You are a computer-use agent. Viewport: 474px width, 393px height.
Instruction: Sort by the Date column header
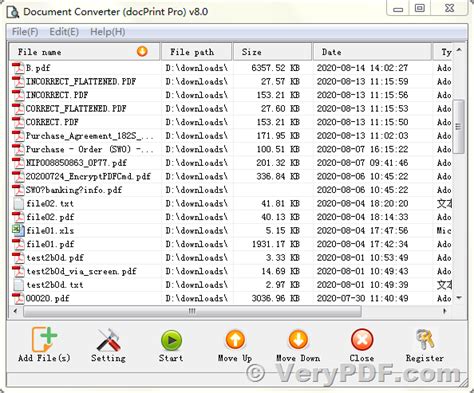(373, 52)
